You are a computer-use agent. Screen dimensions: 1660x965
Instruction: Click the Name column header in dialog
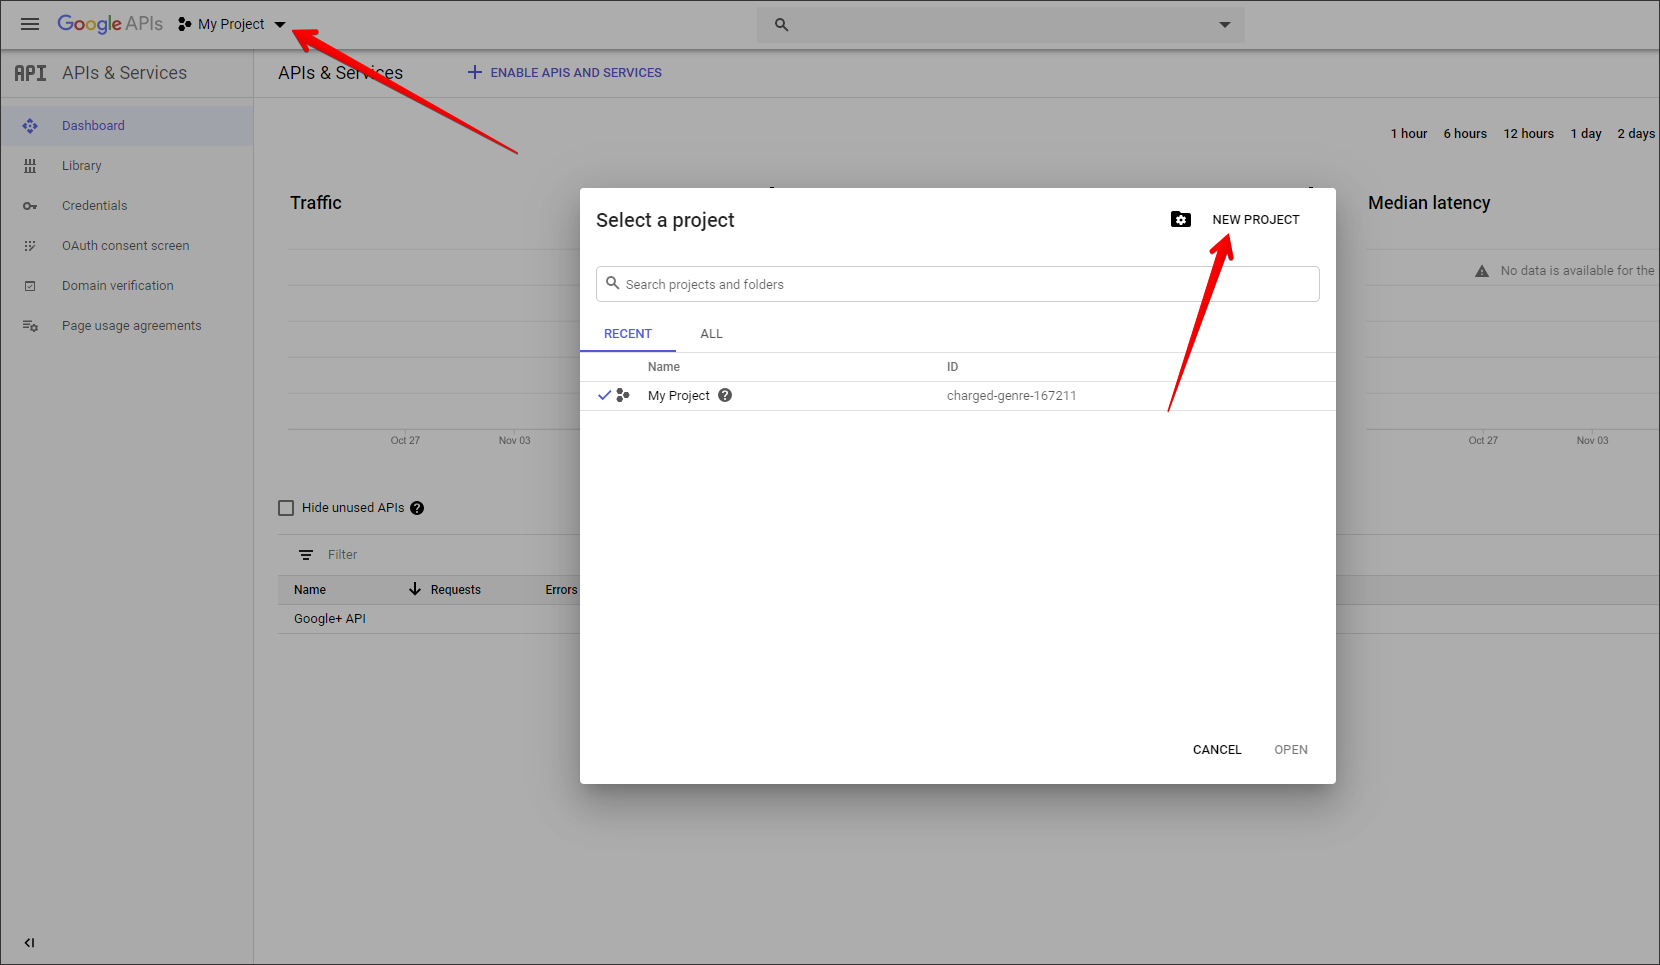pos(664,367)
